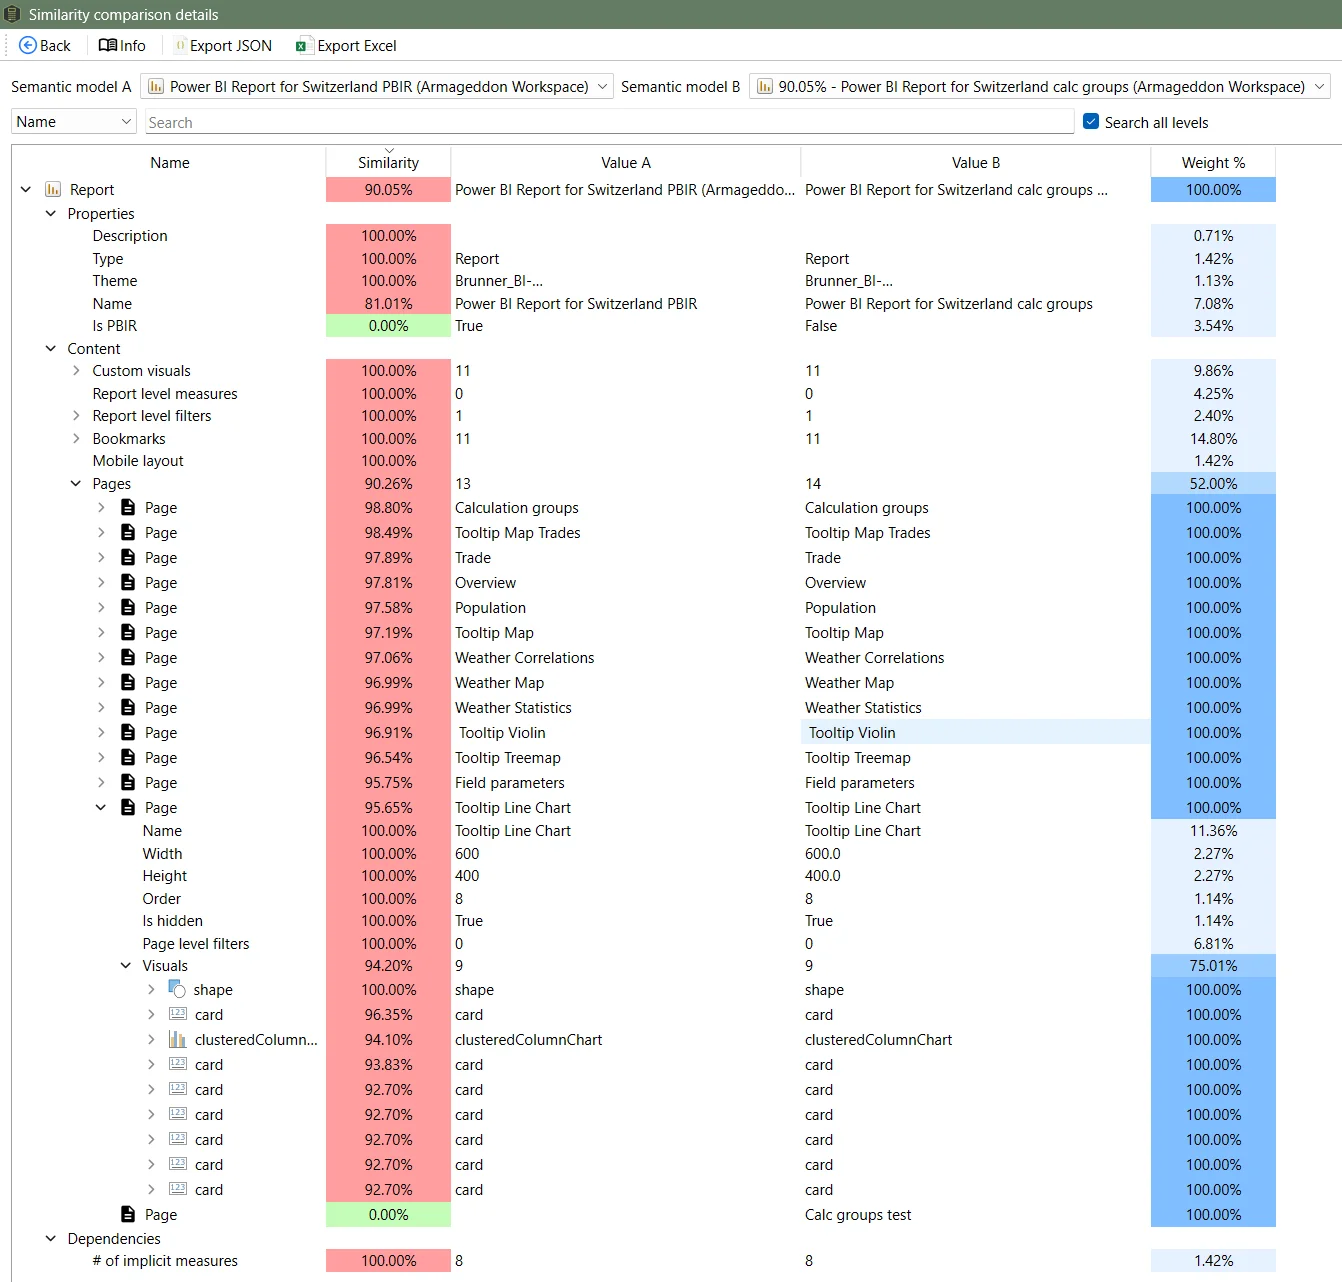Expand the shape visual row

(x=151, y=989)
